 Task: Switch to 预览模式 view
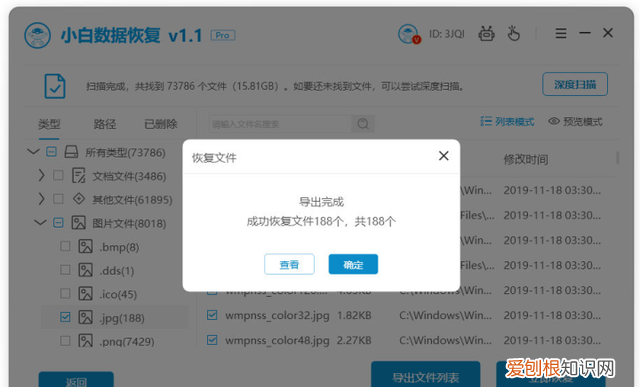576,122
